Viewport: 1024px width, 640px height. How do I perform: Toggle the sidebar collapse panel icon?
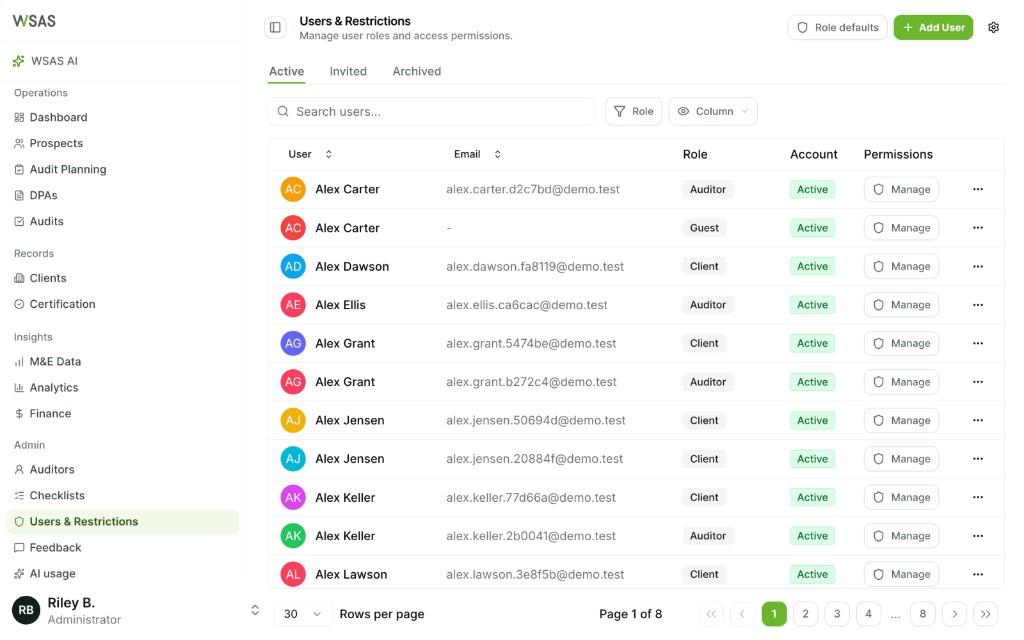275,27
